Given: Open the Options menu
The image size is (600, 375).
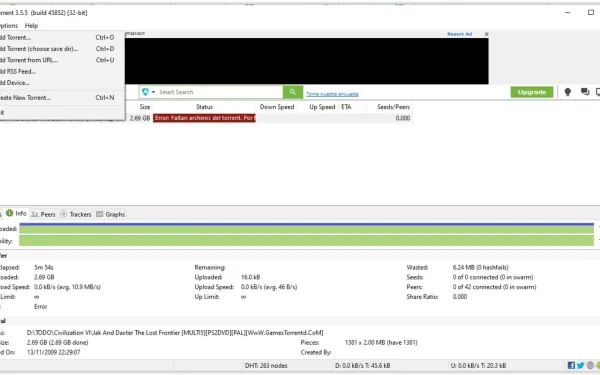Looking at the screenshot, I should tap(9, 26).
